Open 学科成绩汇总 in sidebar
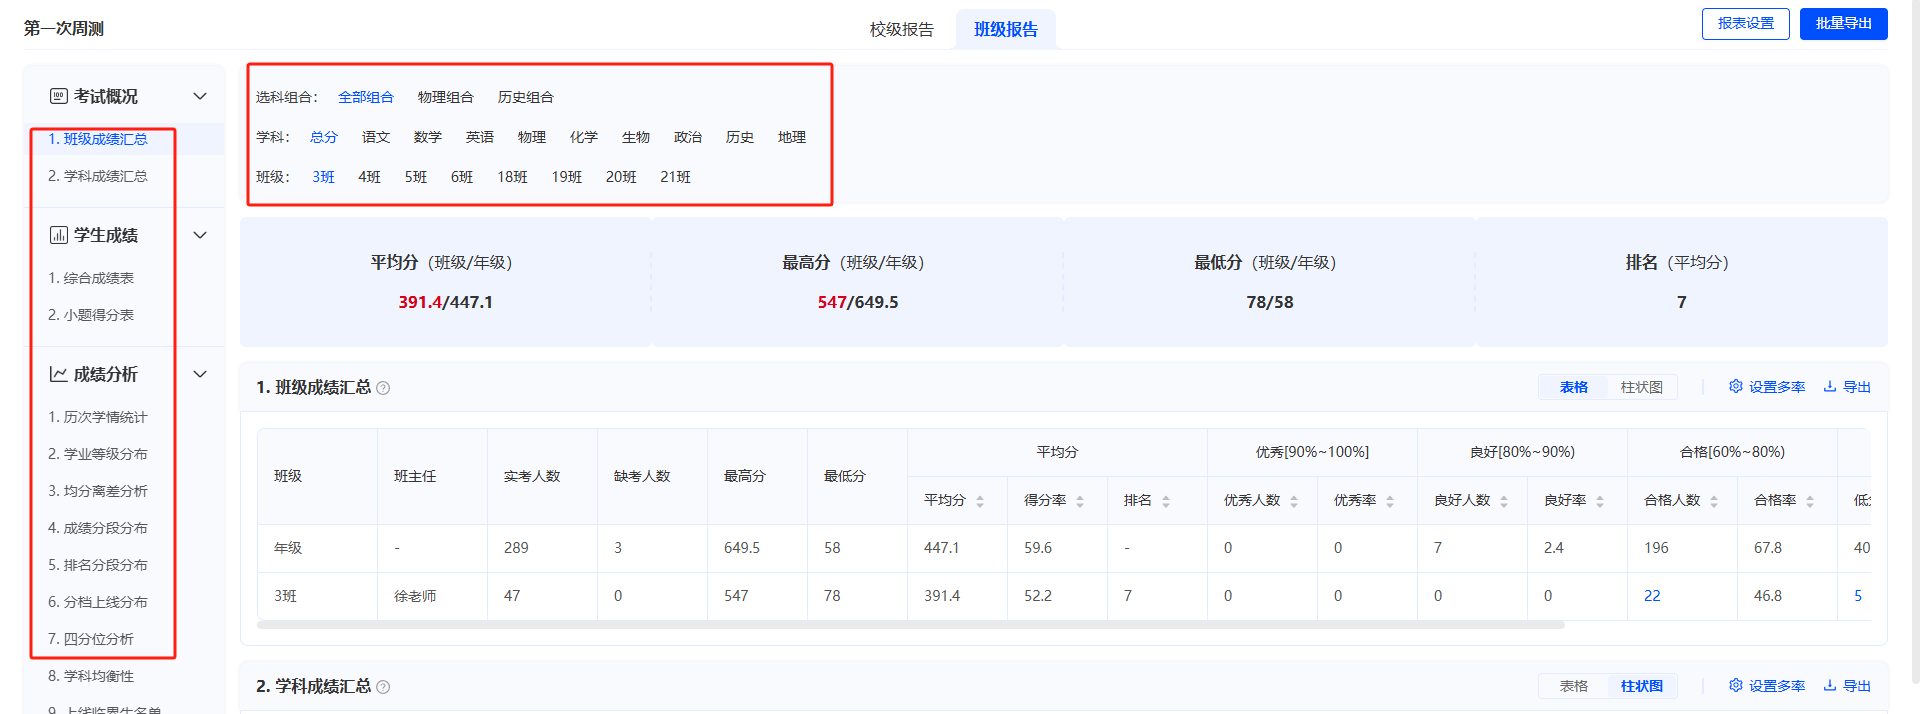1920x714 pixels. (98, 176)
